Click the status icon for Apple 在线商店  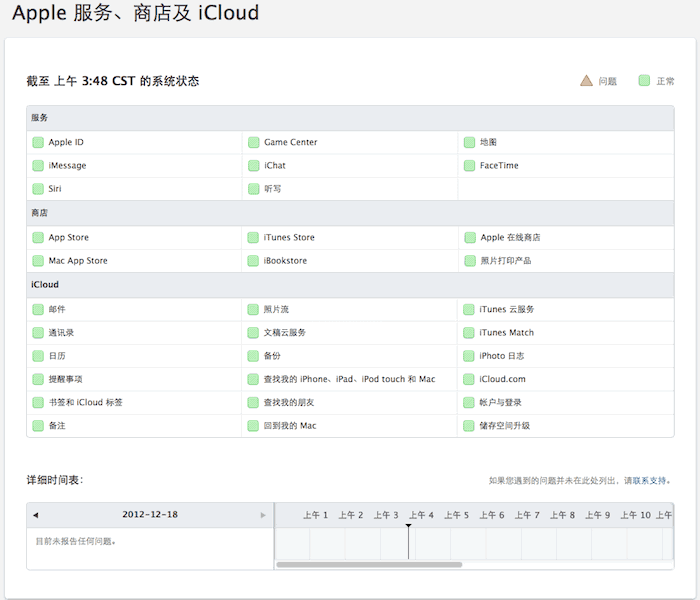(x=470, y=238)
